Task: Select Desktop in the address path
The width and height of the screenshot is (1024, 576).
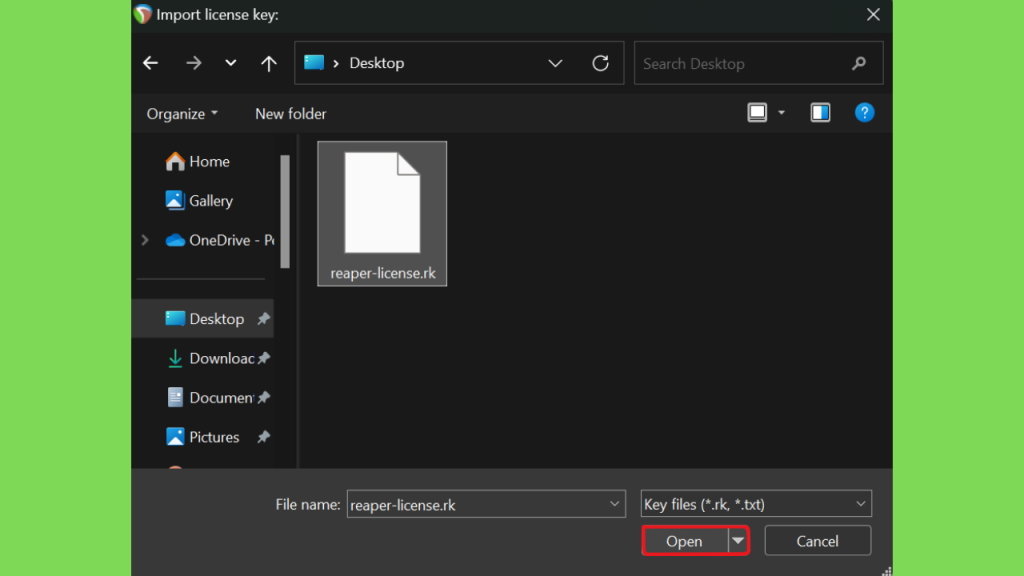Action: pyautogui.click(x=377, y=63)
